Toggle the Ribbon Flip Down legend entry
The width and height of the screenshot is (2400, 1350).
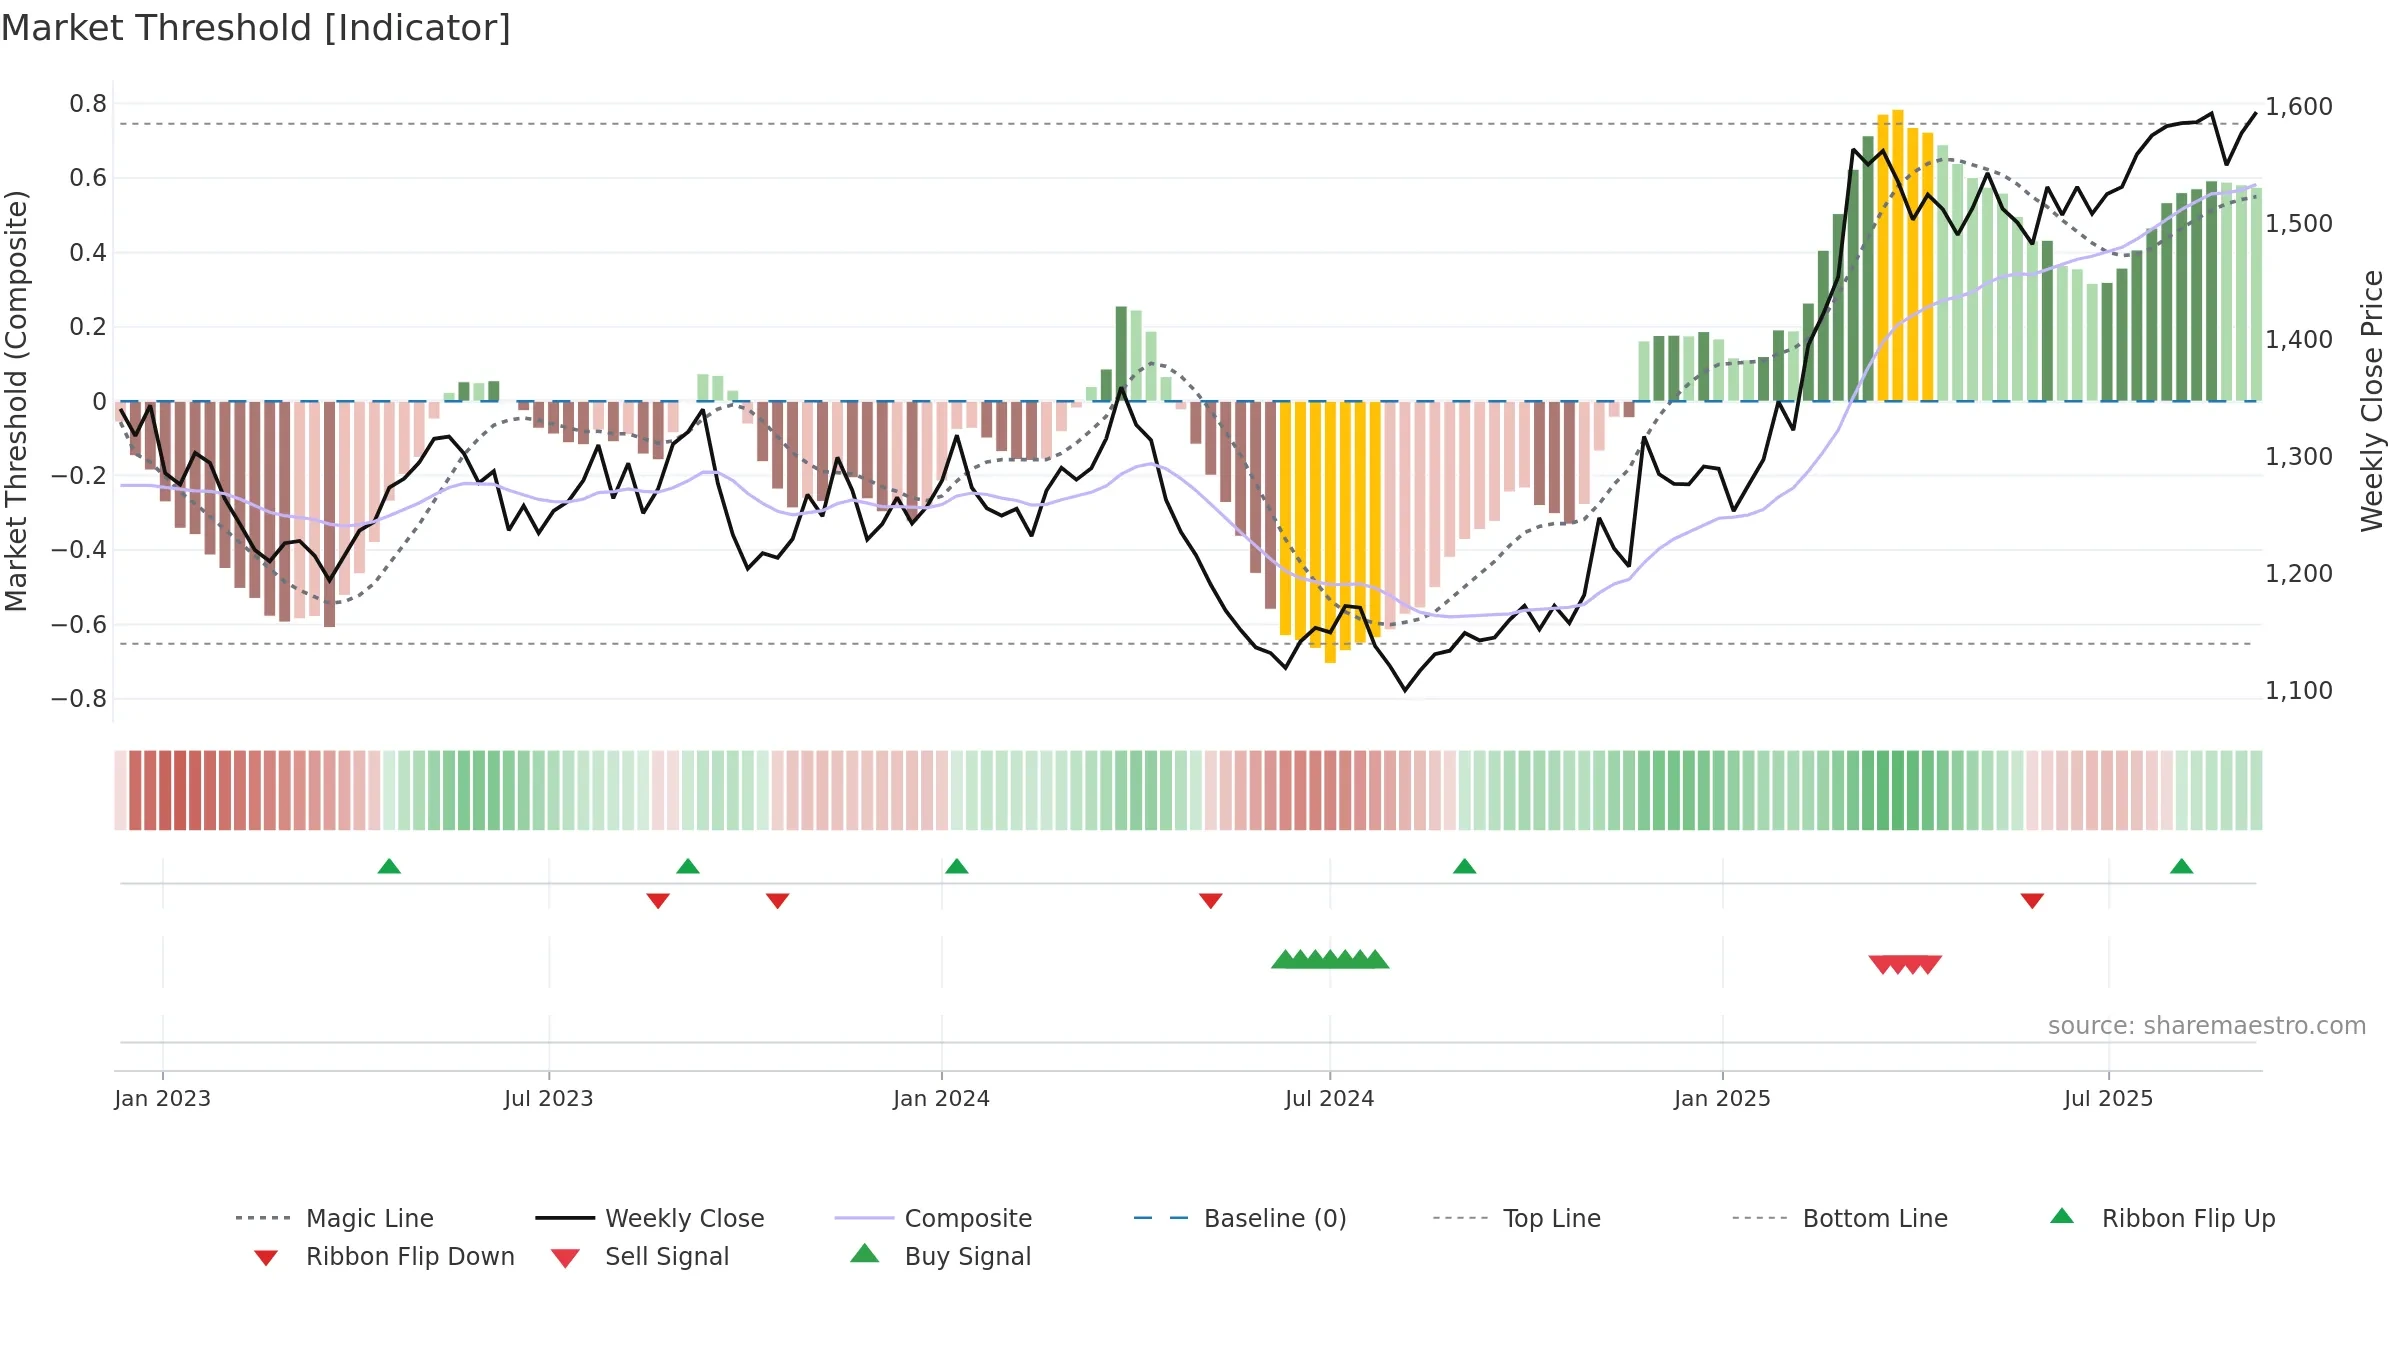coord(383,1256)
